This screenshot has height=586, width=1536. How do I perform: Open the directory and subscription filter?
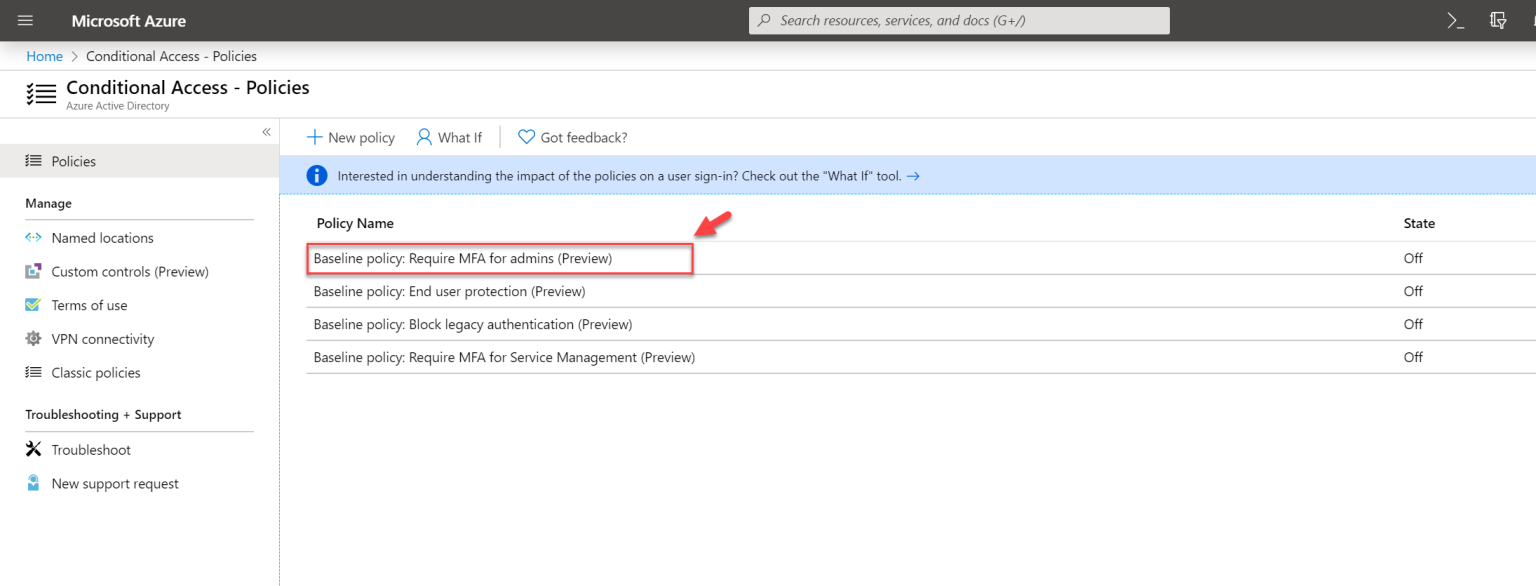1496,20
